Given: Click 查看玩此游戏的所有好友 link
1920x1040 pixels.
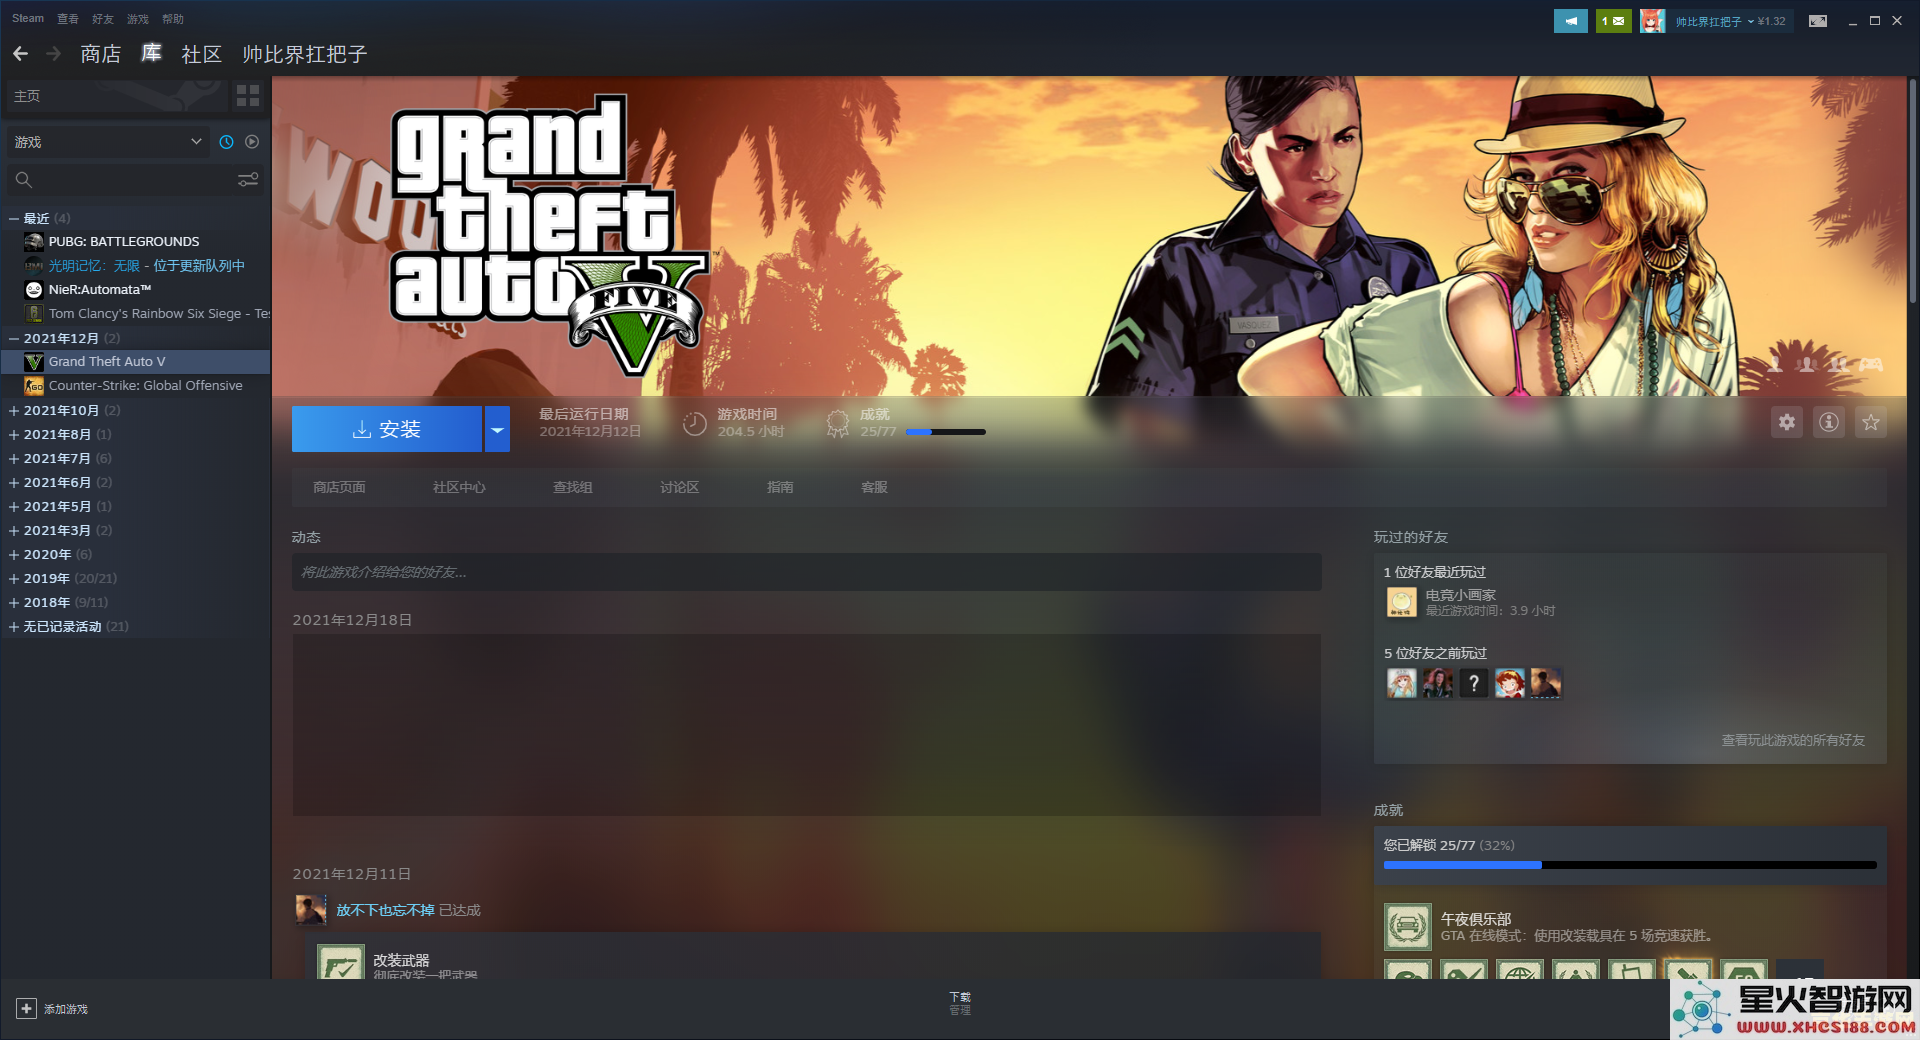Looking at the screenshot, I should click(1793, 740).
